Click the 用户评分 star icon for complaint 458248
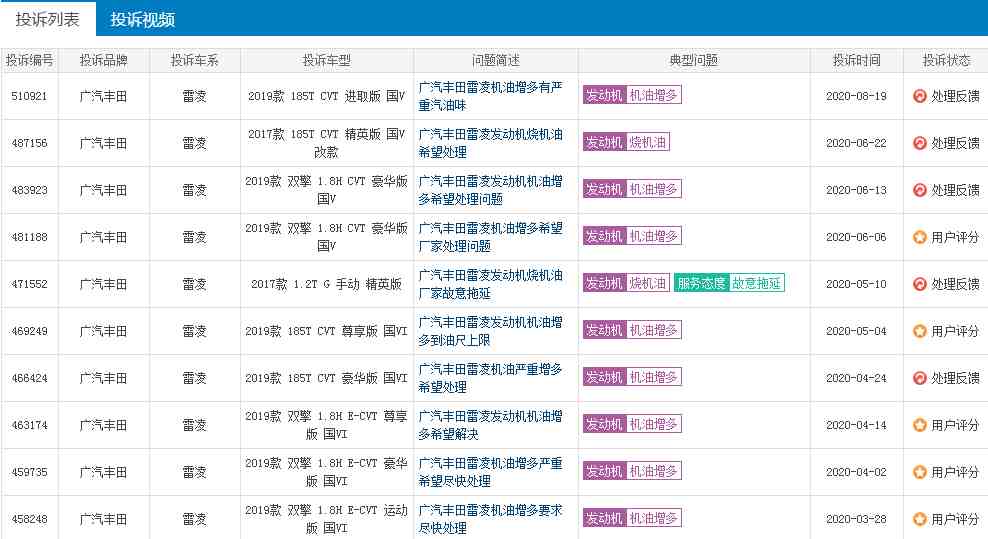Image resolution: width=988 pixels, height=539 pixels. click(920, 519)
